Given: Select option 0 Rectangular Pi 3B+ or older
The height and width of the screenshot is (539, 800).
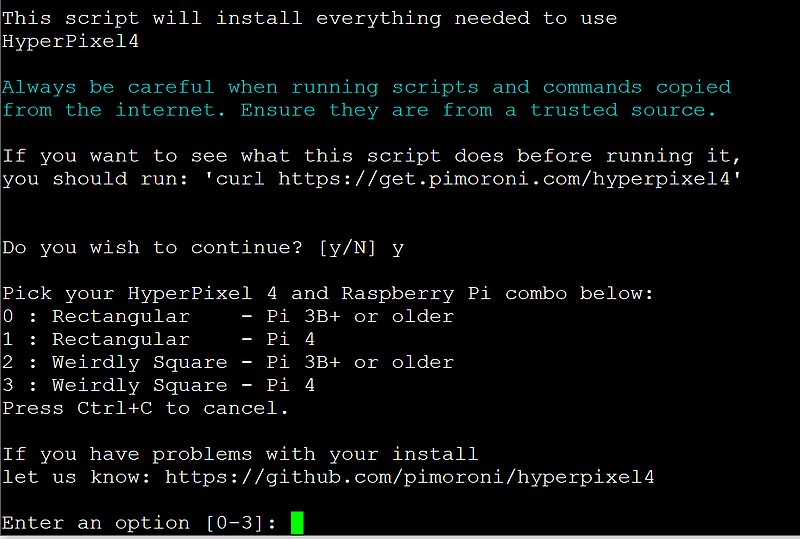Looking at the screenshot, I should (x=228, y=316).
